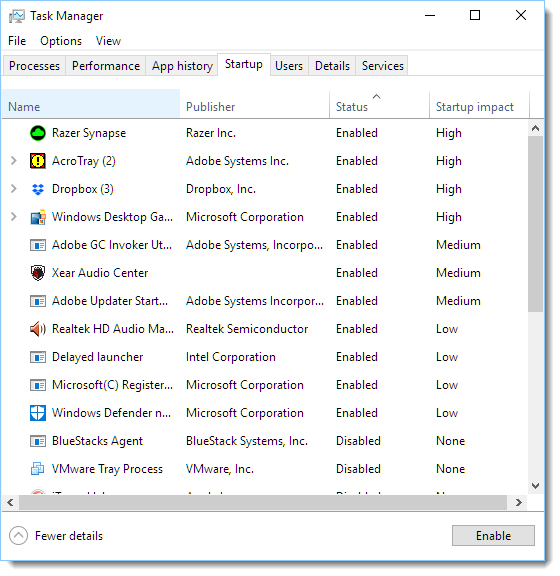Click the Adobe GC Invoker Utility icon
This screenshot has height=576, width=560.
point(38,245)
